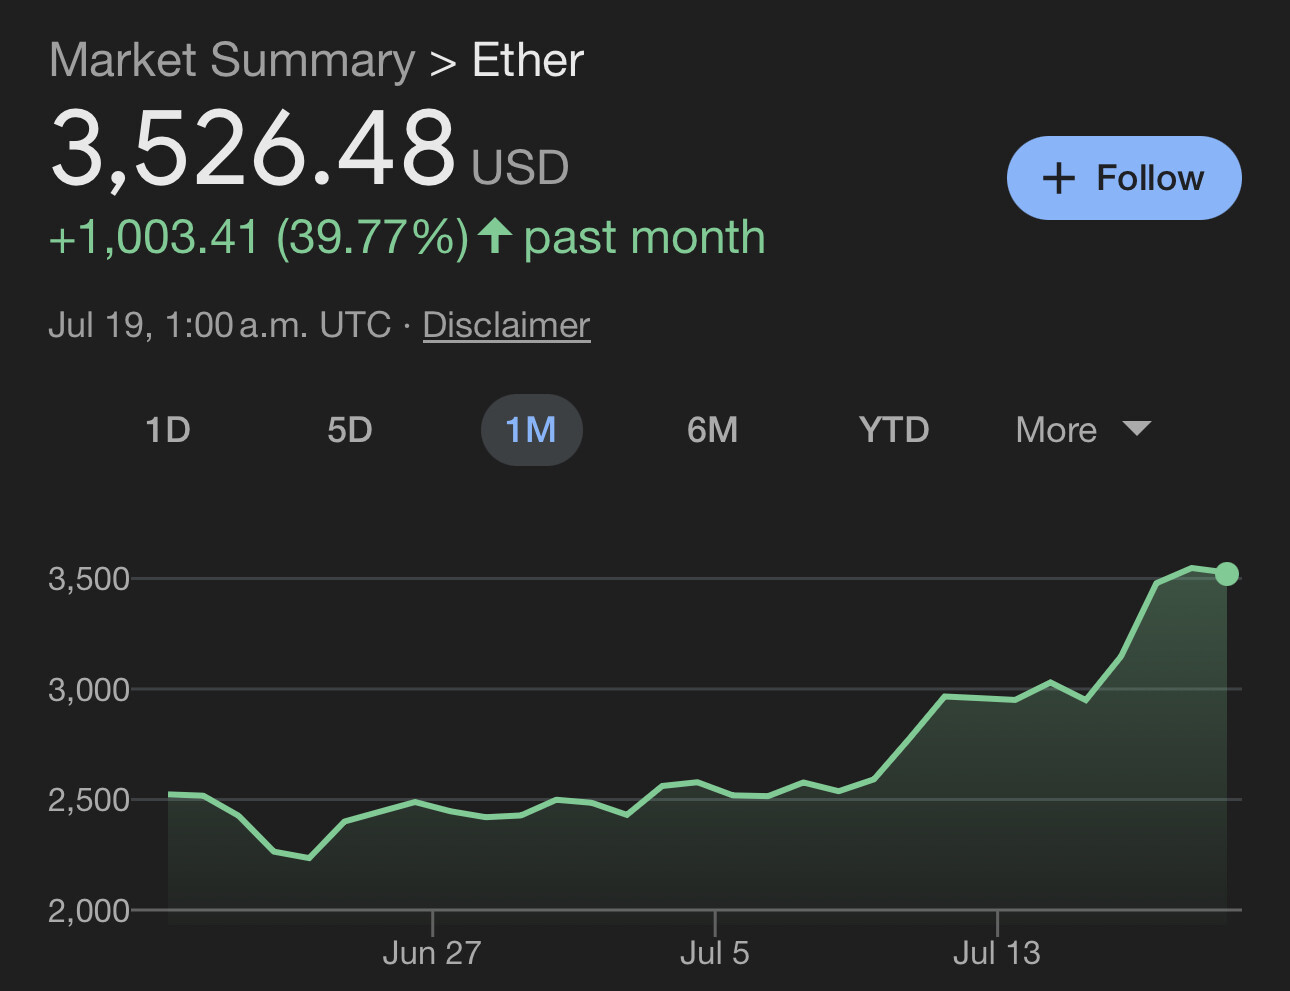The height and width of the screenshot is (991, 1290).
Task: Open the Disclaimer link
Action: point(506,324)
